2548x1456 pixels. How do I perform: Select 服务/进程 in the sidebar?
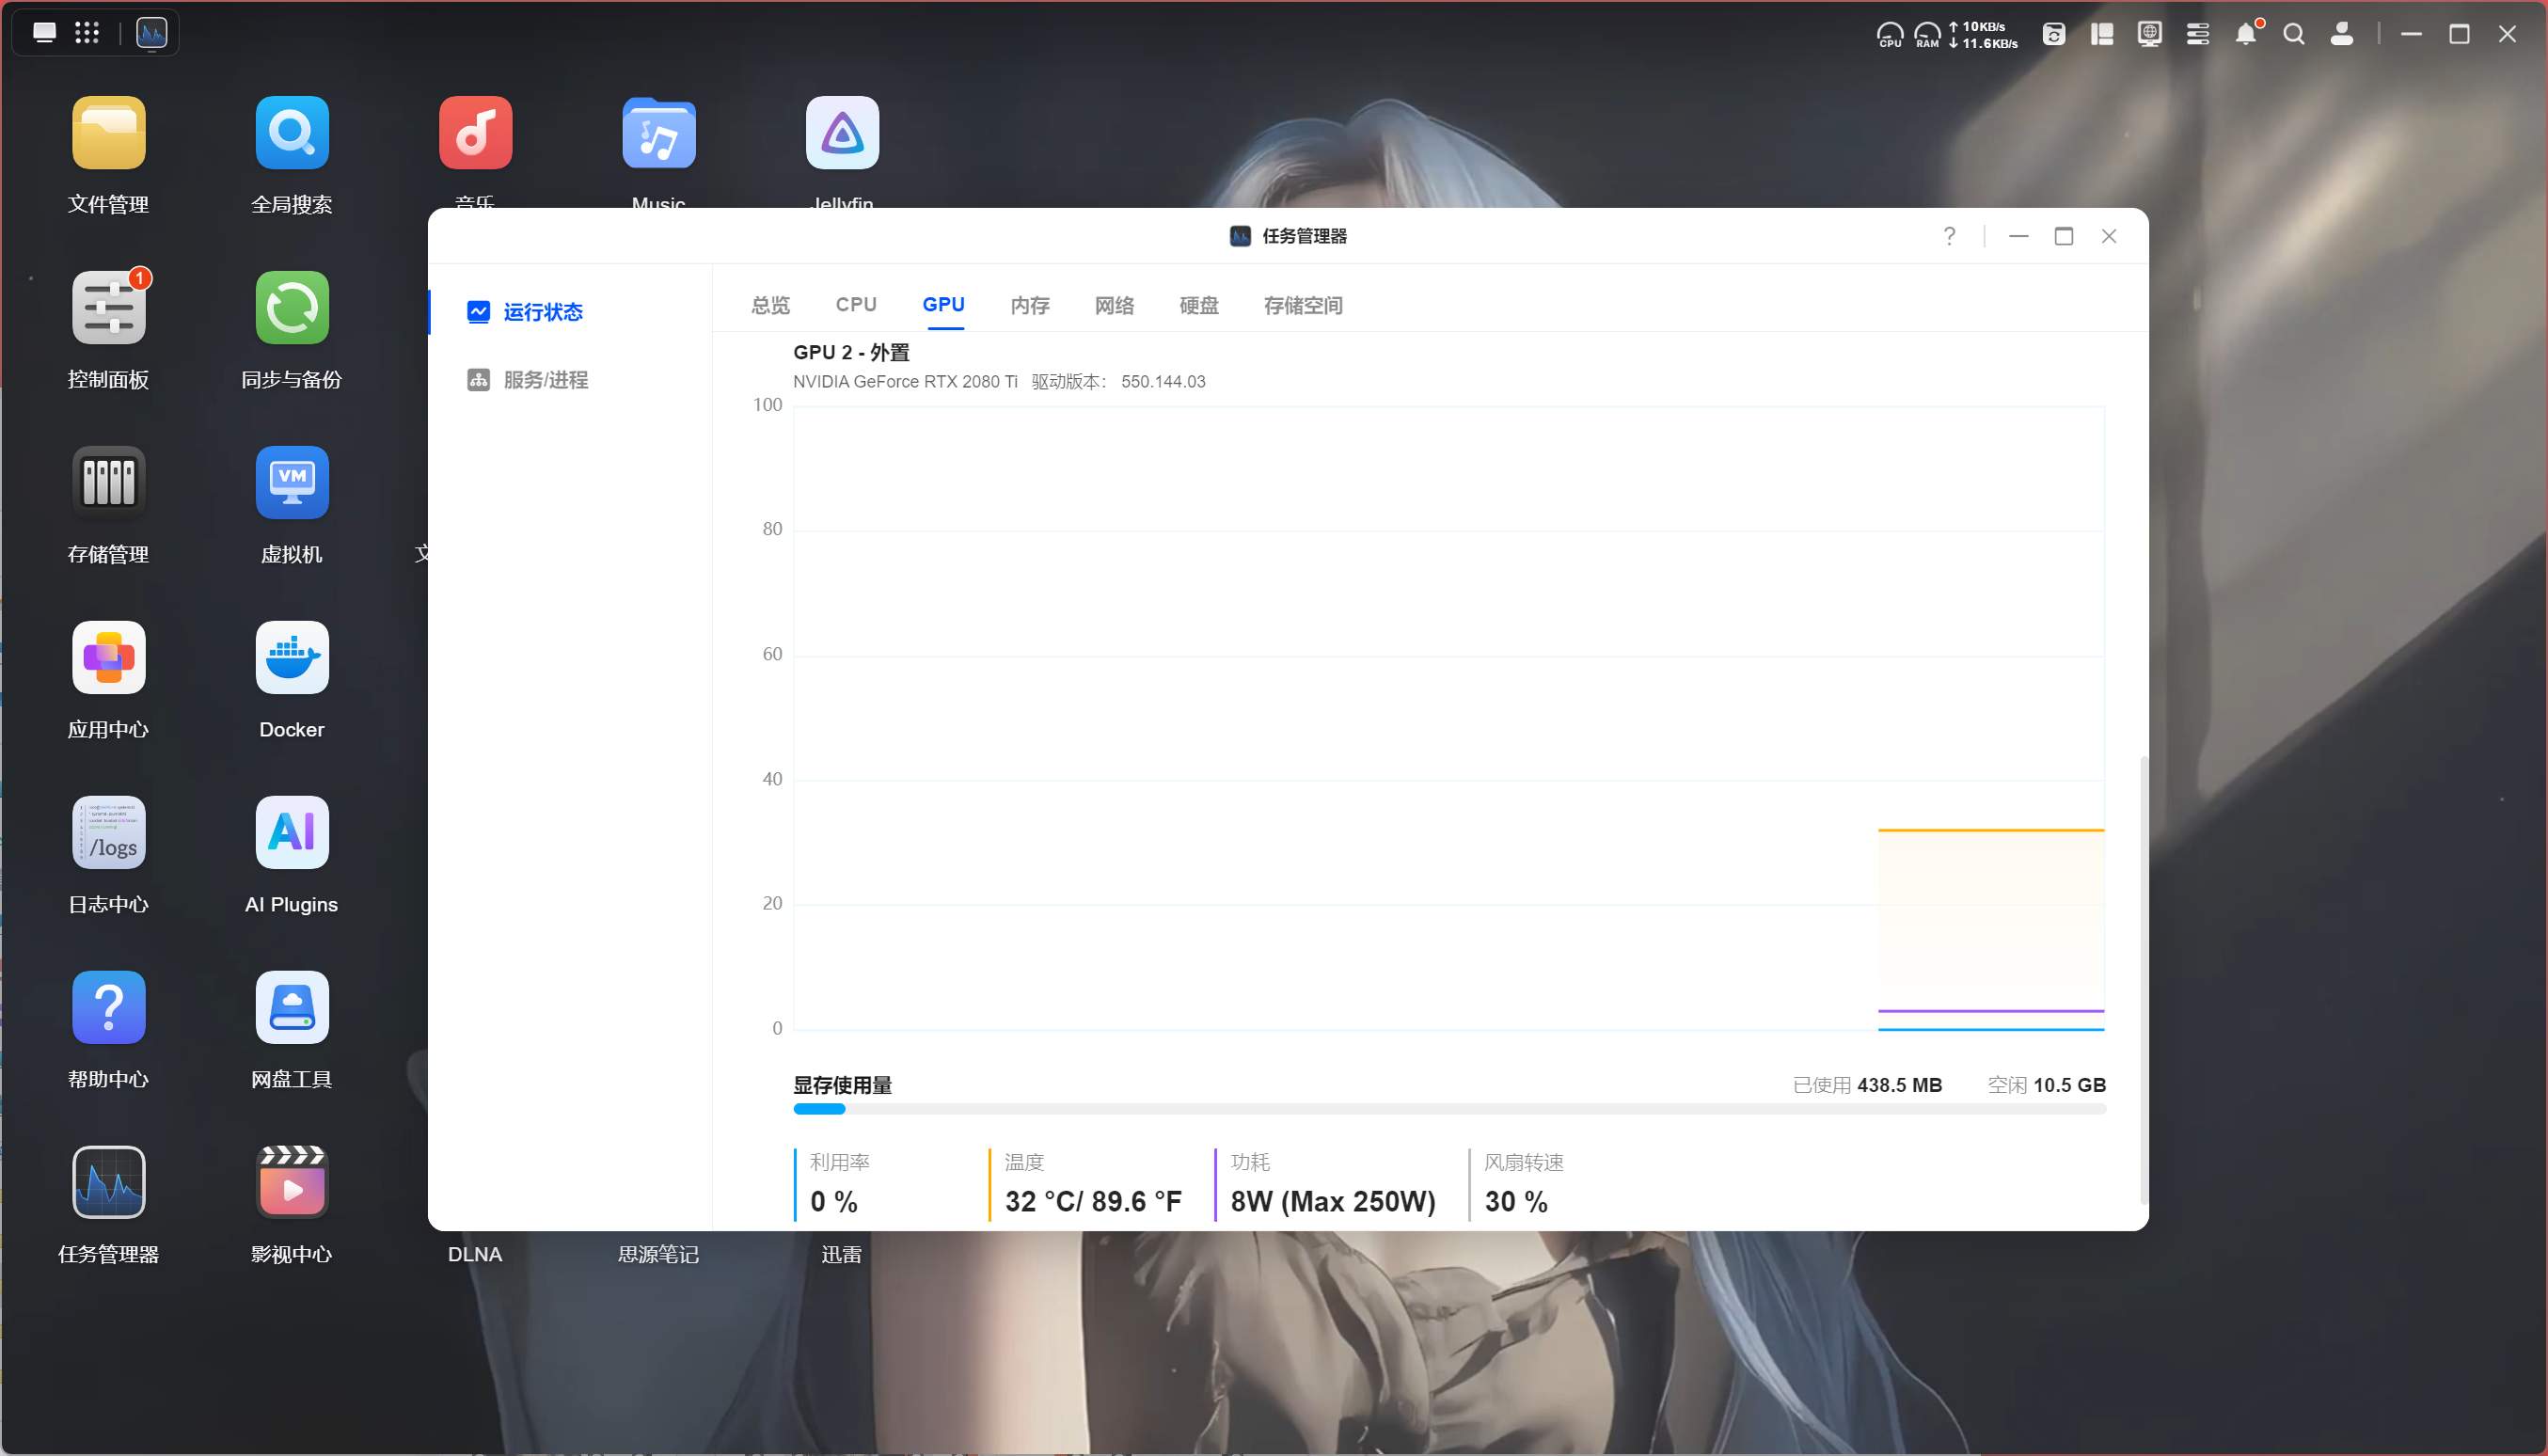[x=545, y=380]
